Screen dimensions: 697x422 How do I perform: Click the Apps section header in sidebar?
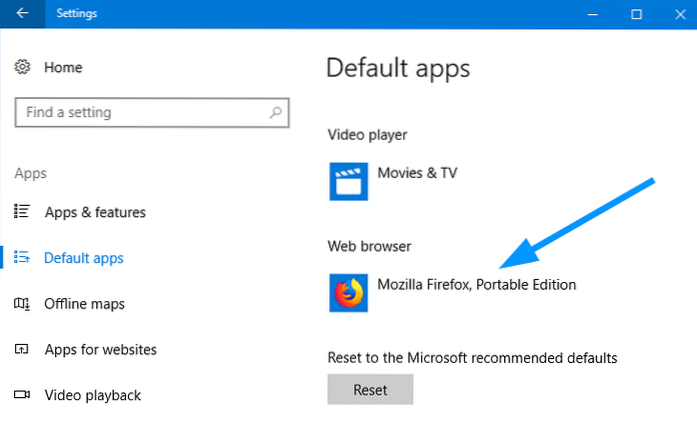[x=30, y=173]
